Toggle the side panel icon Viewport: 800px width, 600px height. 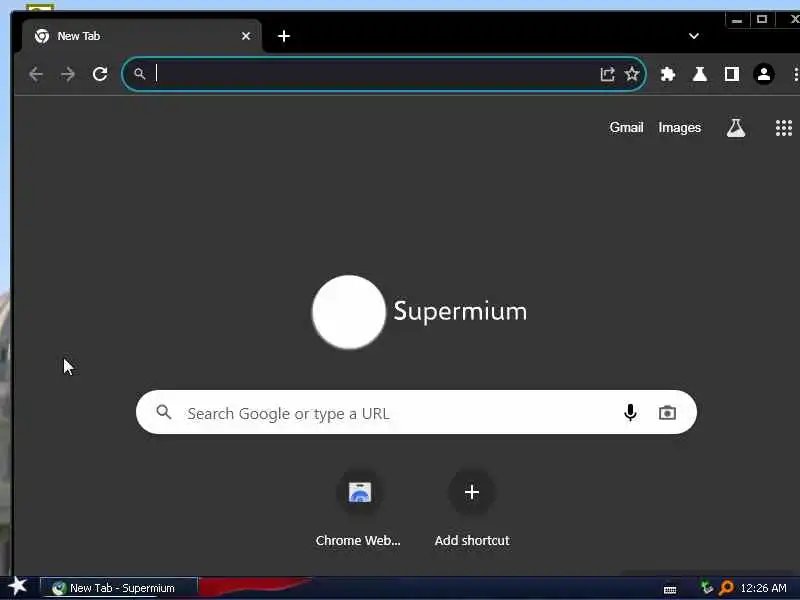[732, 74]
